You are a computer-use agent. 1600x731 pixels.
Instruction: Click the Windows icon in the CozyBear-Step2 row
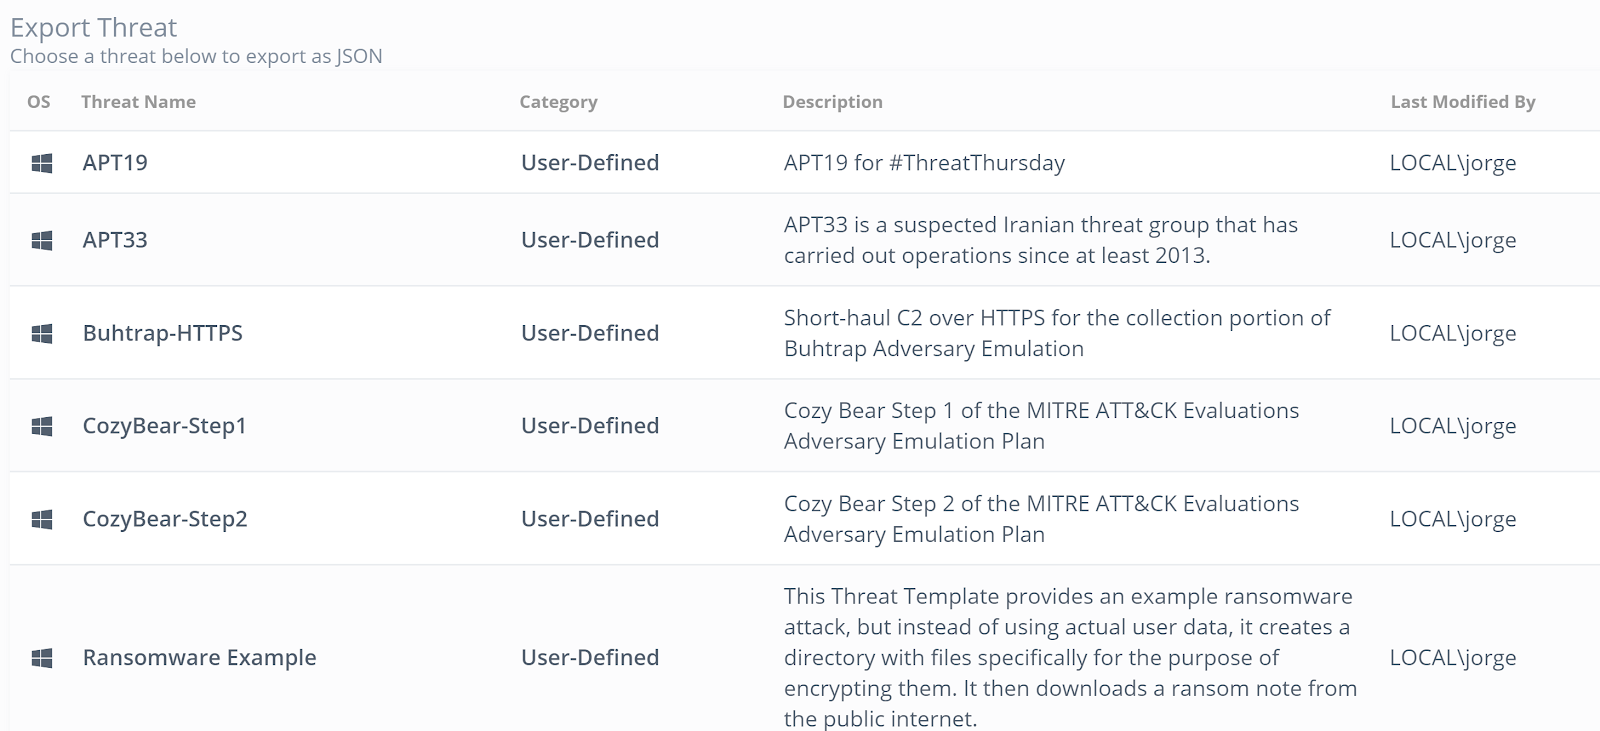(x=42, y=519)
